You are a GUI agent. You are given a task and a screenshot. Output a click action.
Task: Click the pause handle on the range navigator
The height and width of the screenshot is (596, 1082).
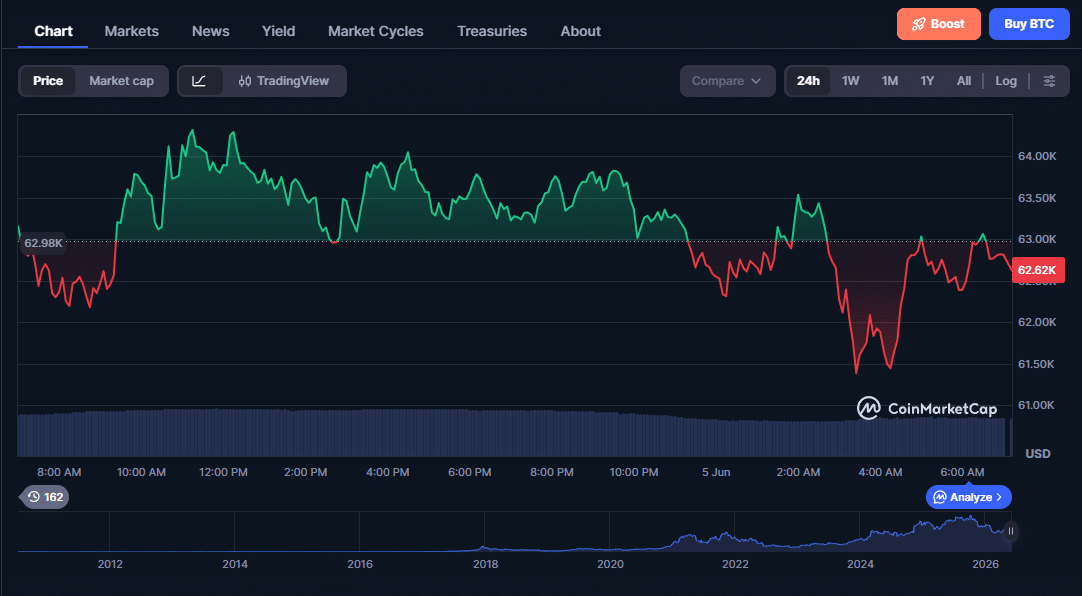click(1010, 531)
